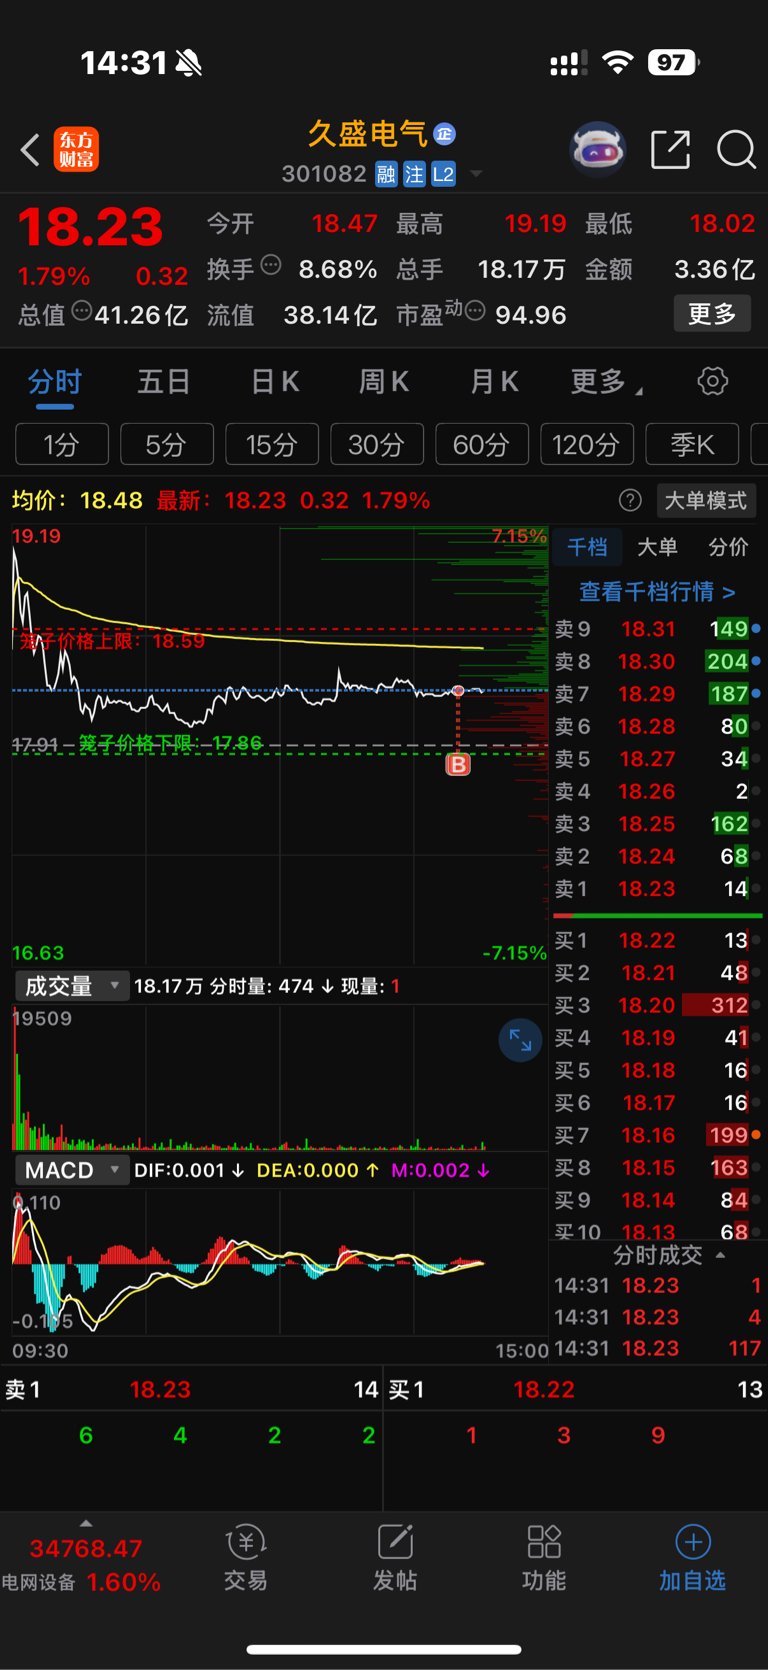The image size is (768, 1670).
Task: Tap the 买7 row at 18.16
Action: pyautogui.click(x=657, y=1135)
